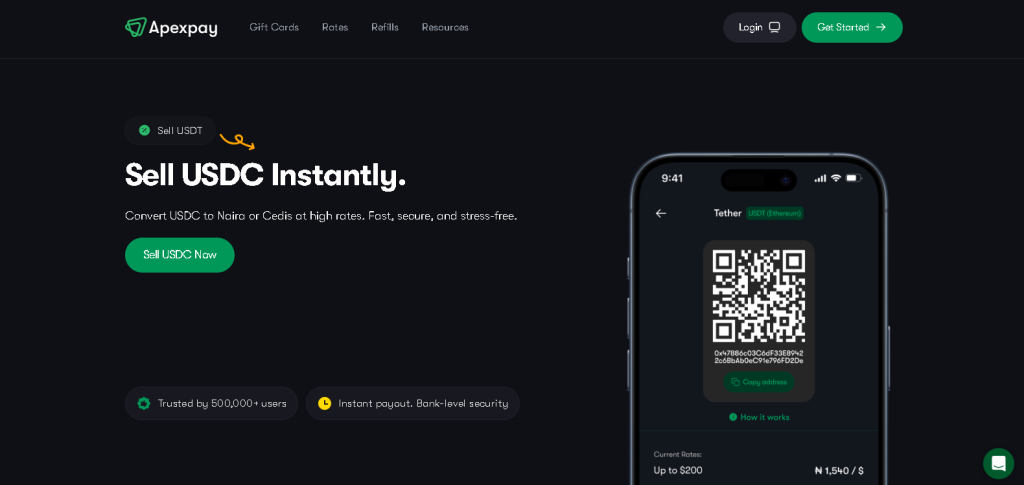
Task: Click the Get Started button
Action: [852, 27]
